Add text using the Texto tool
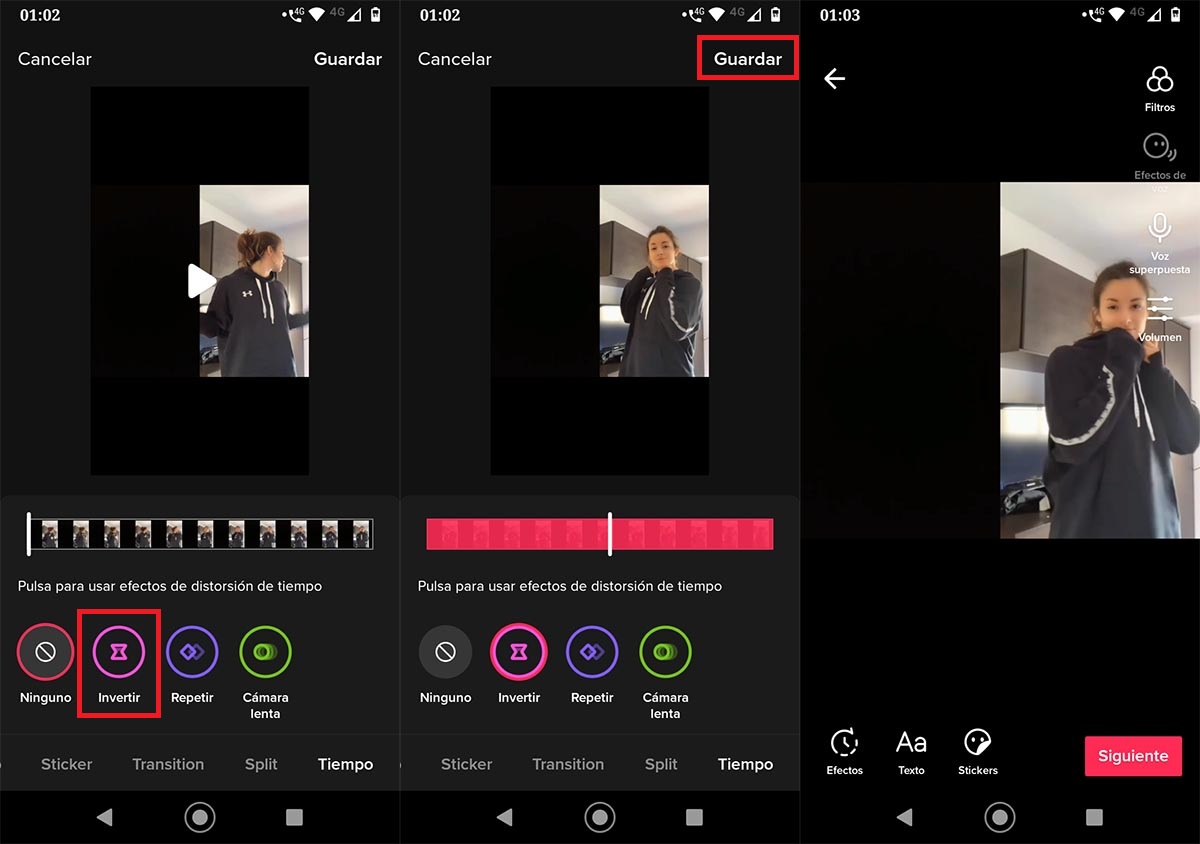1200x844 pixels. pyautogui.click(x=911, y=750)
